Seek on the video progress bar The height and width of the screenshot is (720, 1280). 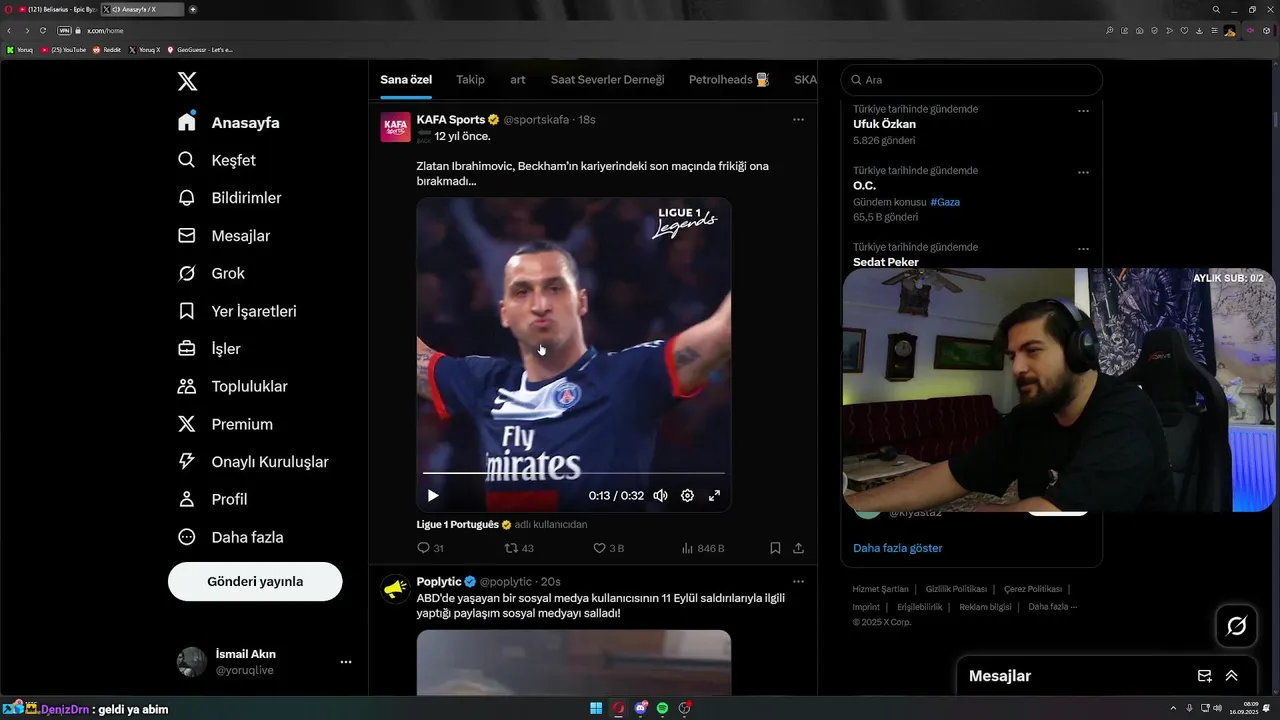[574, 473]
